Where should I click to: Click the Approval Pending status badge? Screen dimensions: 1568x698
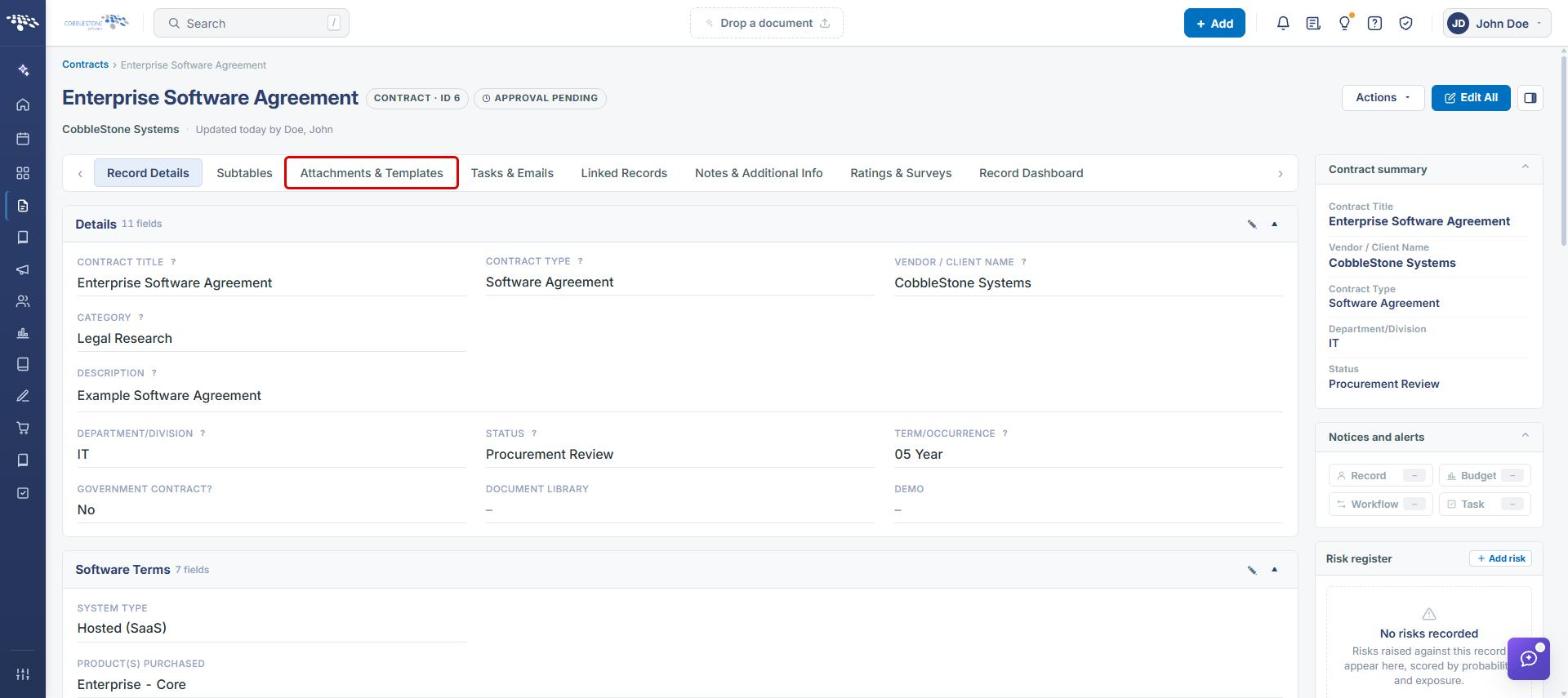540,98
